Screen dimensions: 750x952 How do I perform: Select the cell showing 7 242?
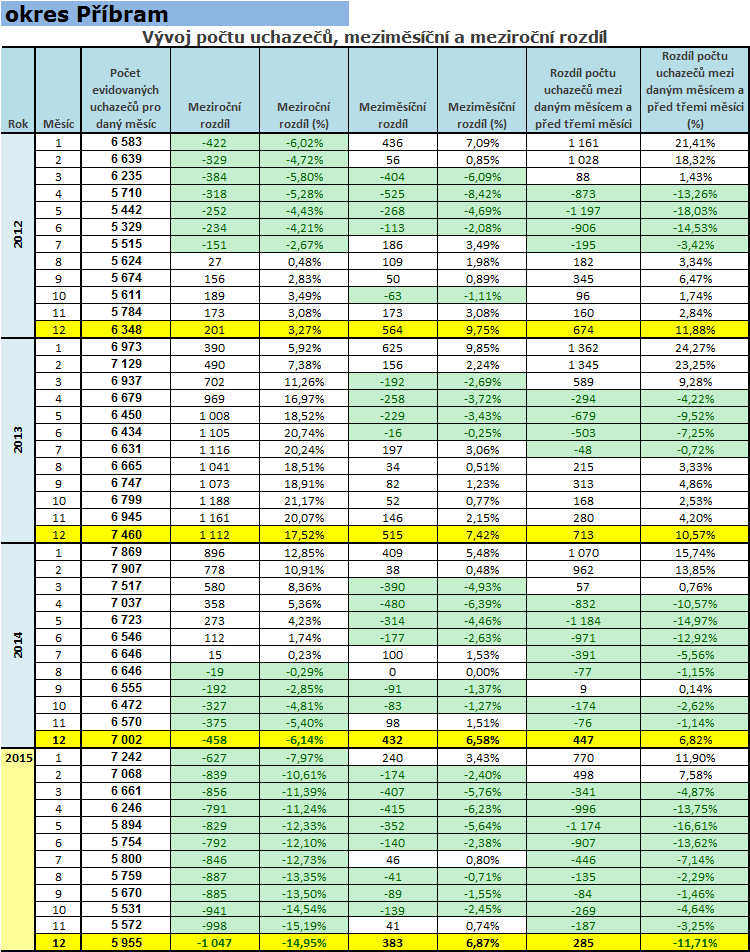(126, 758)
